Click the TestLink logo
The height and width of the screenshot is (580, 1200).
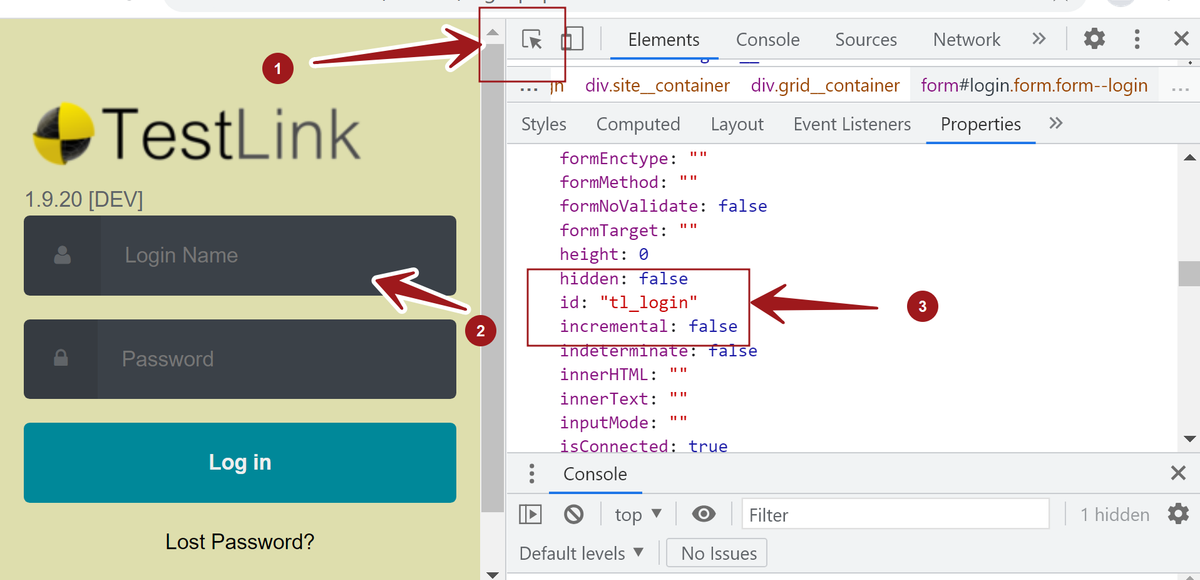pos(196,134)
